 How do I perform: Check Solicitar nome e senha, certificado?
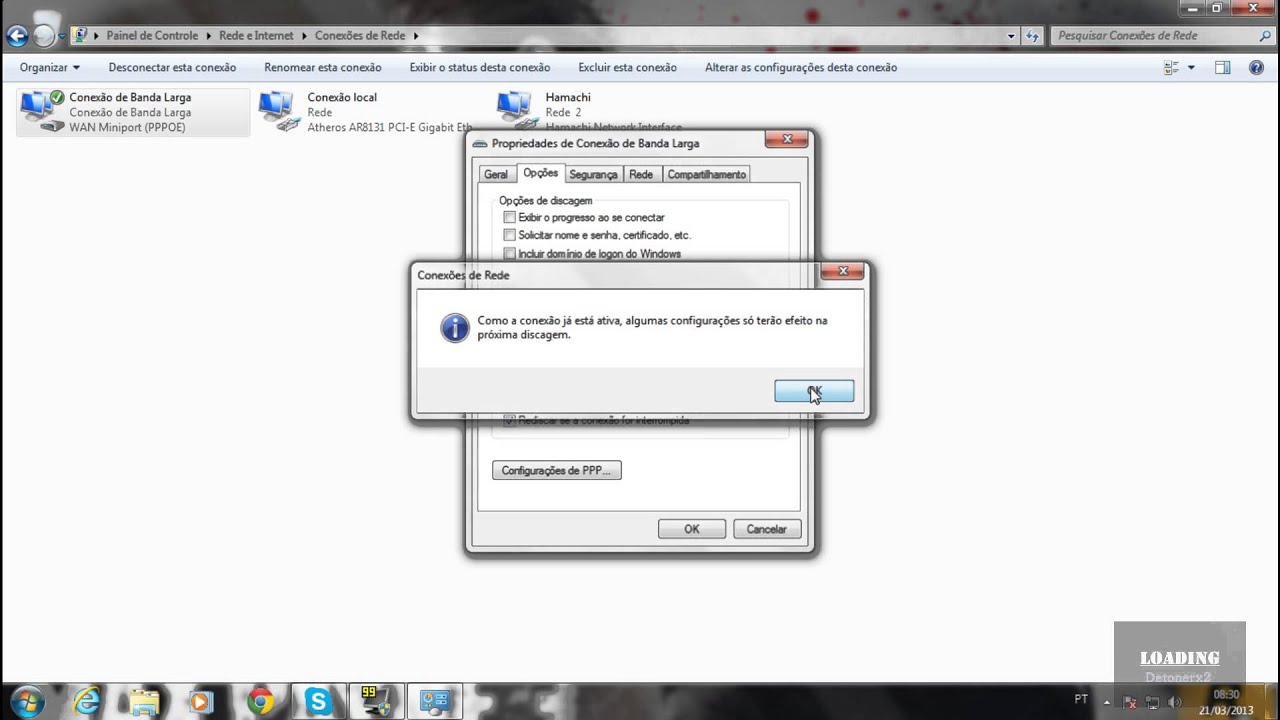click(510, 236)
